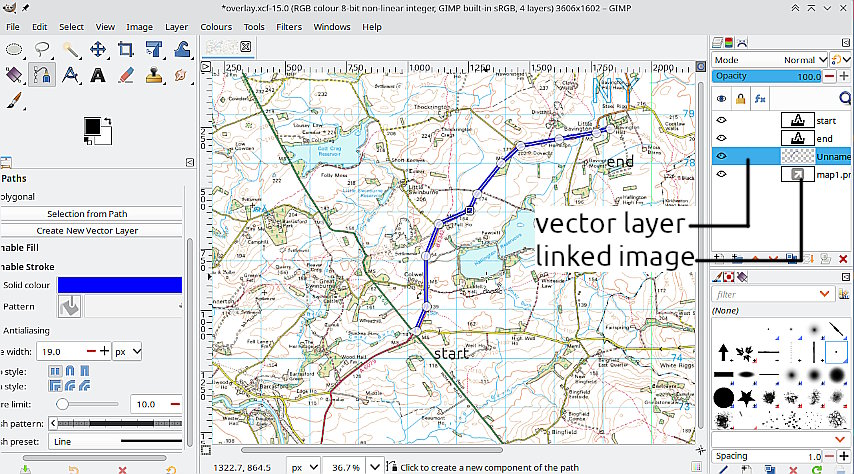
Task: Select the large black circle brush
Action: pyautogui.click(x=724, y=398)
